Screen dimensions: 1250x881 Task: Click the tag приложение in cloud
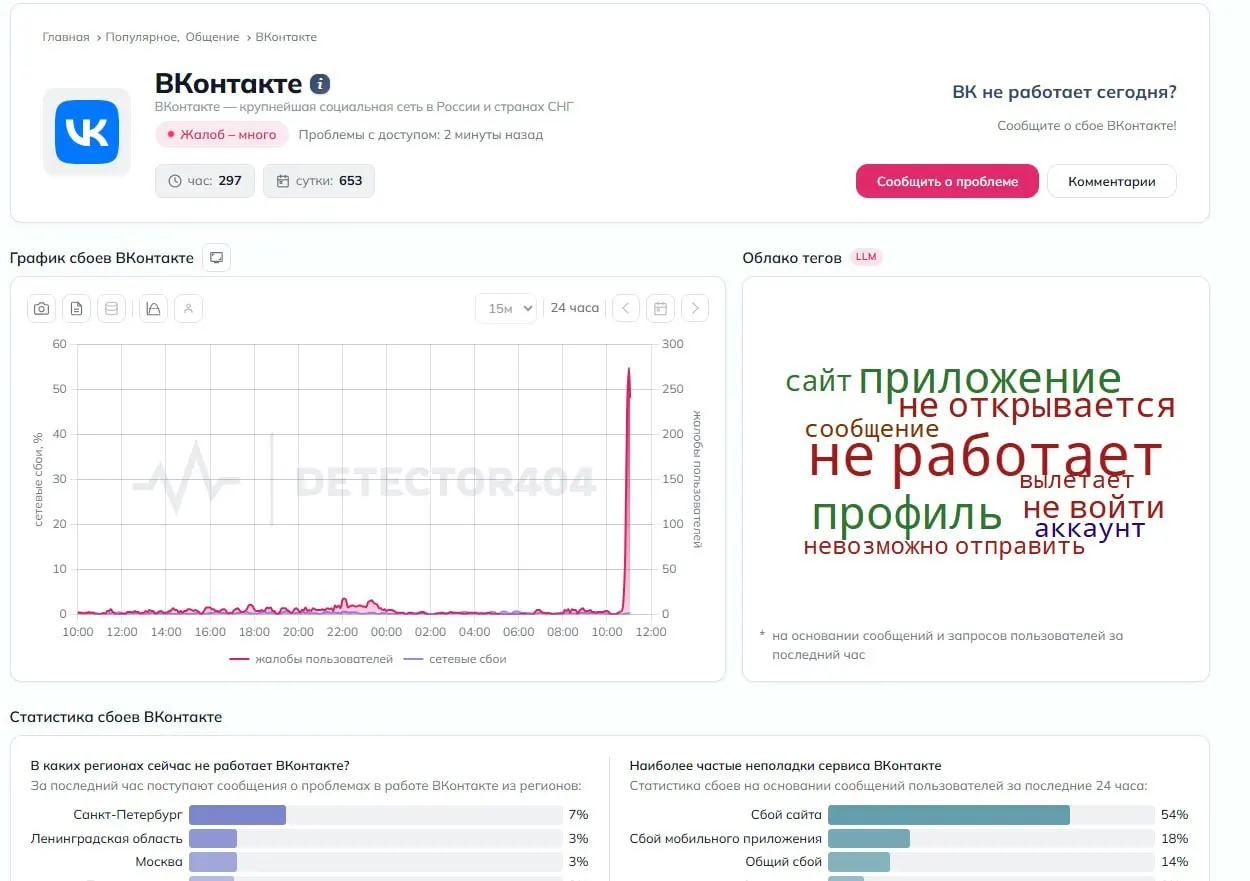pos(990,379)
